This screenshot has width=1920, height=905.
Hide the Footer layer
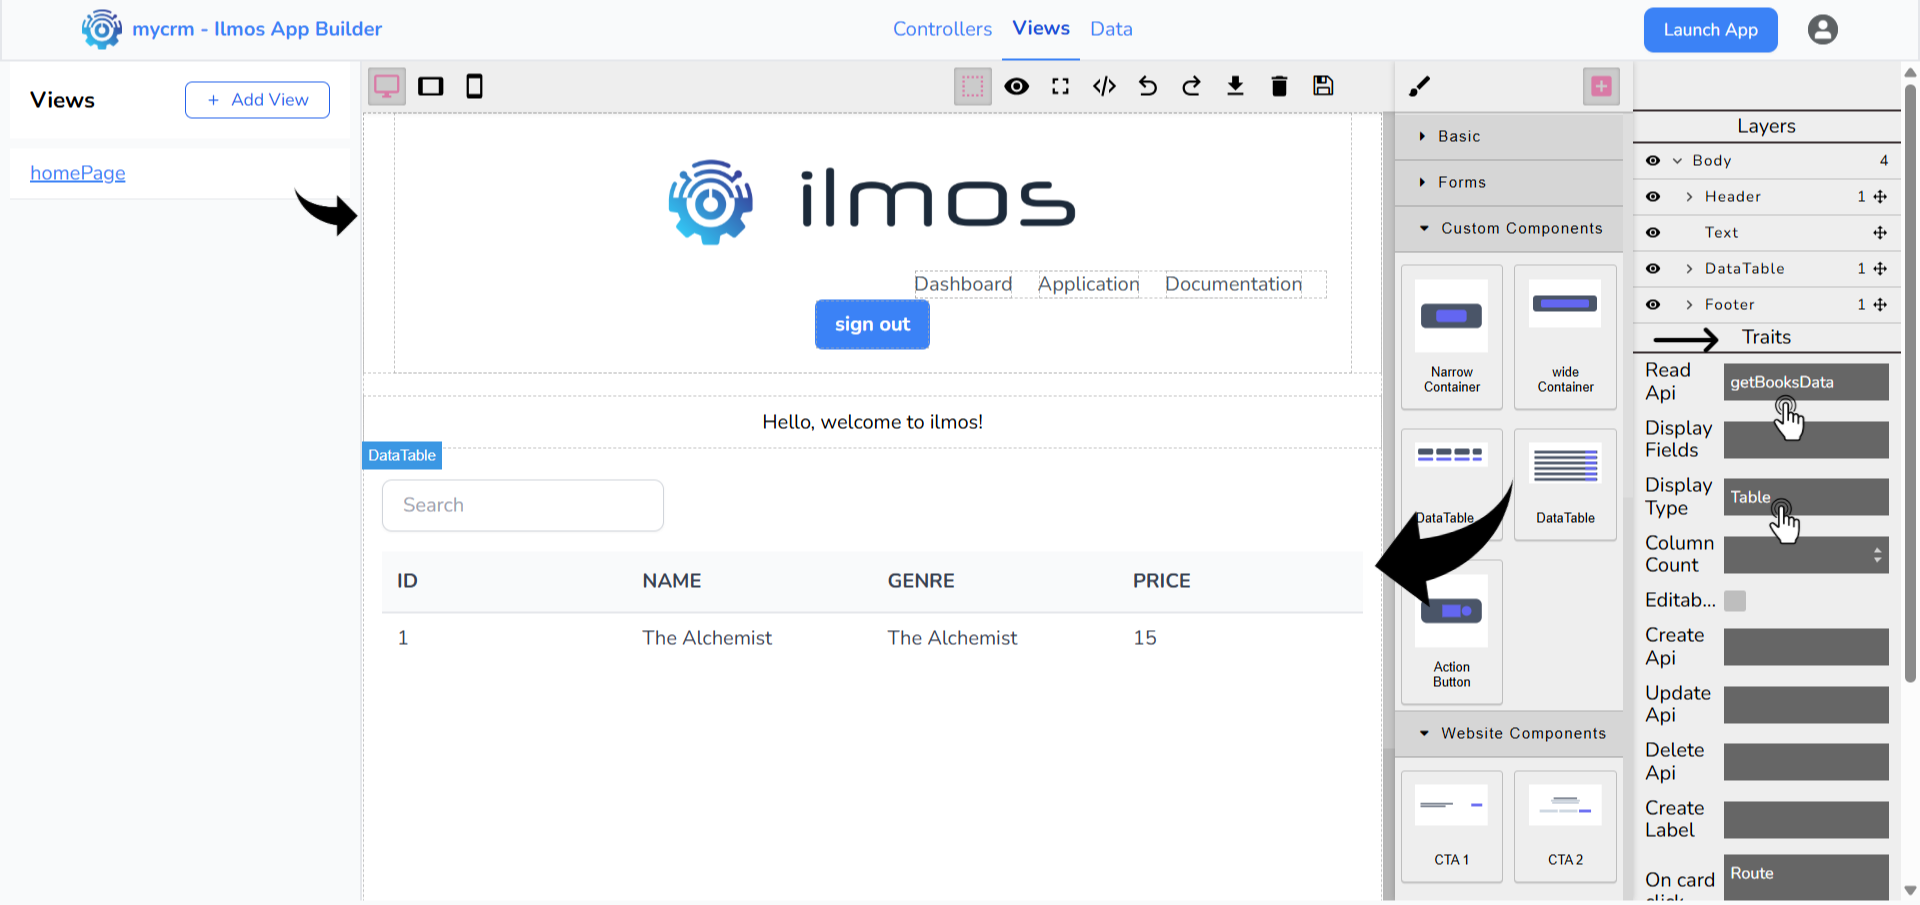[1653, 305]
